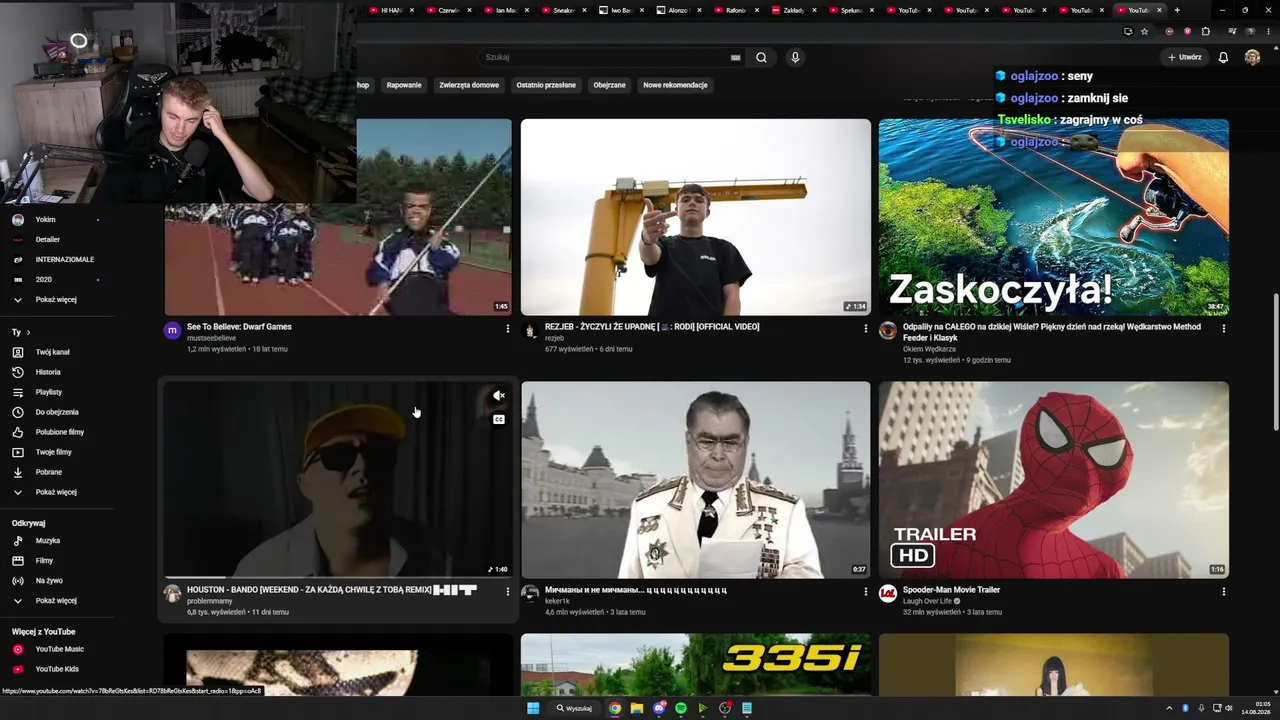Unmute the HOUSTON - BANDO video preview
Image resolution: width=1280 pixels, height=720 pixels.
499,397
